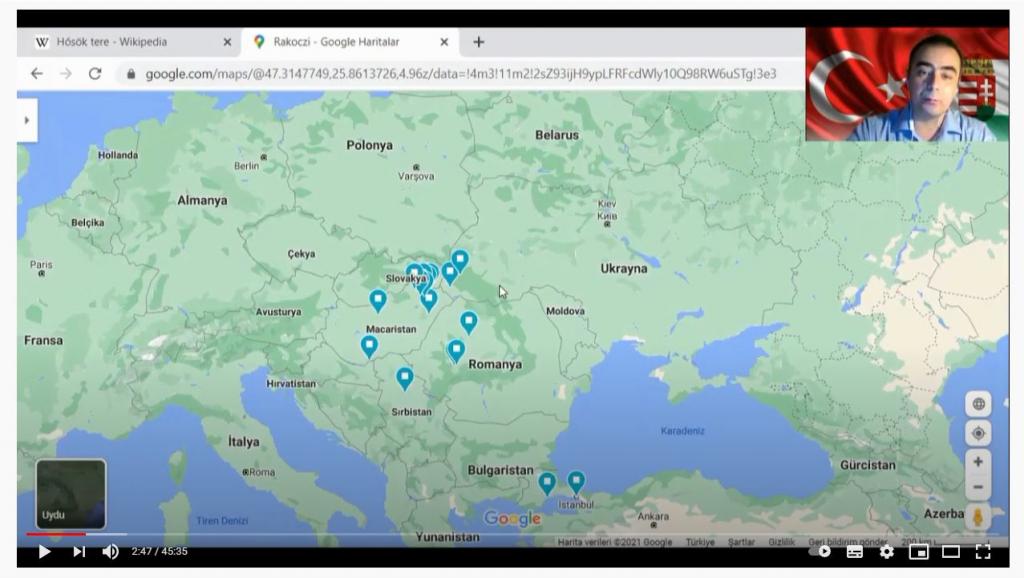Click the Varşova city label

tap(416, 176)
